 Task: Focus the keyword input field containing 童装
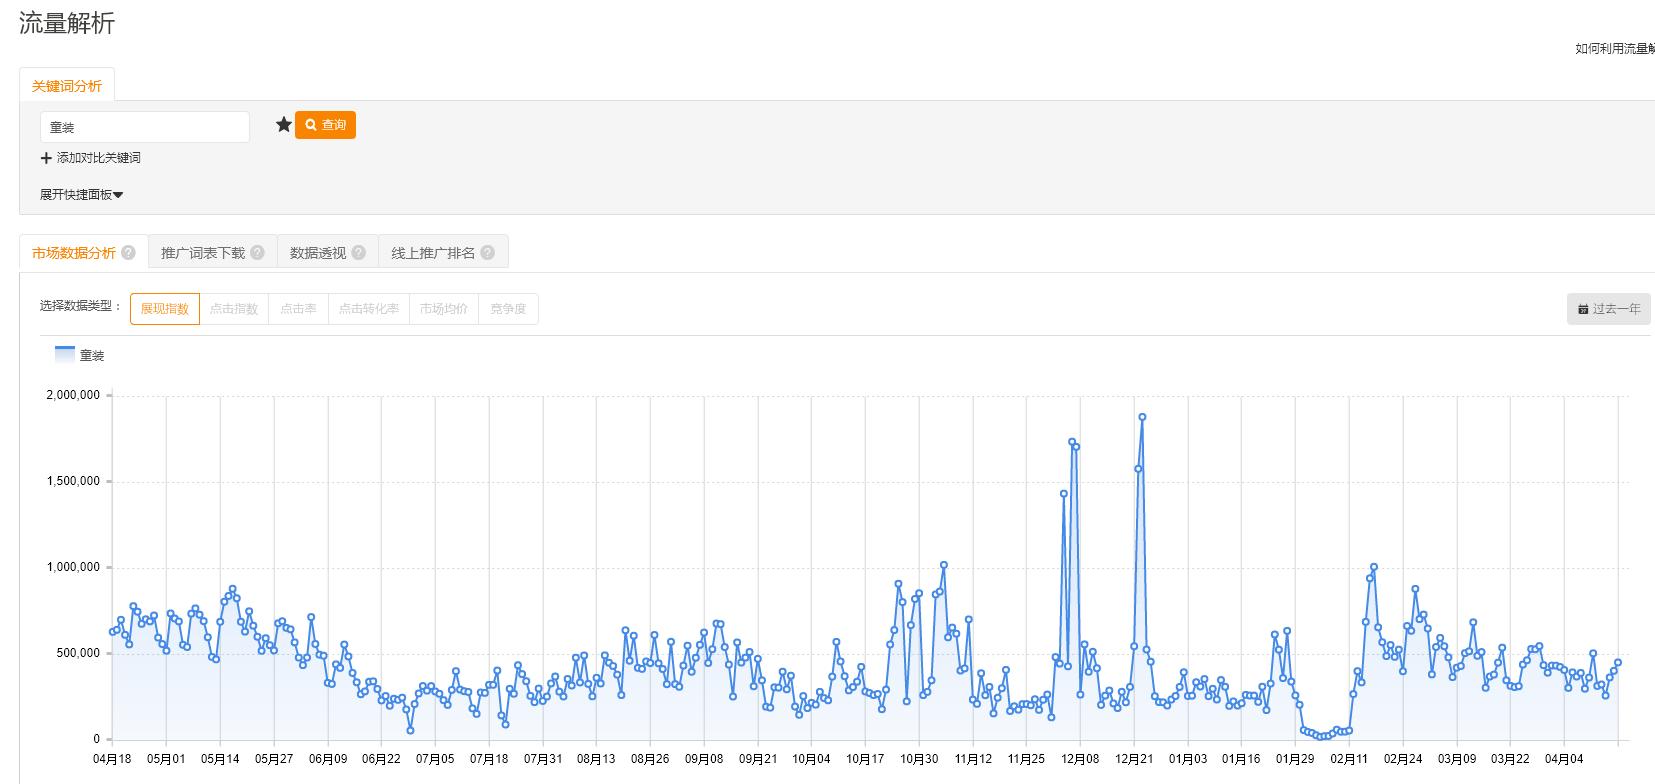click(145, 127)
